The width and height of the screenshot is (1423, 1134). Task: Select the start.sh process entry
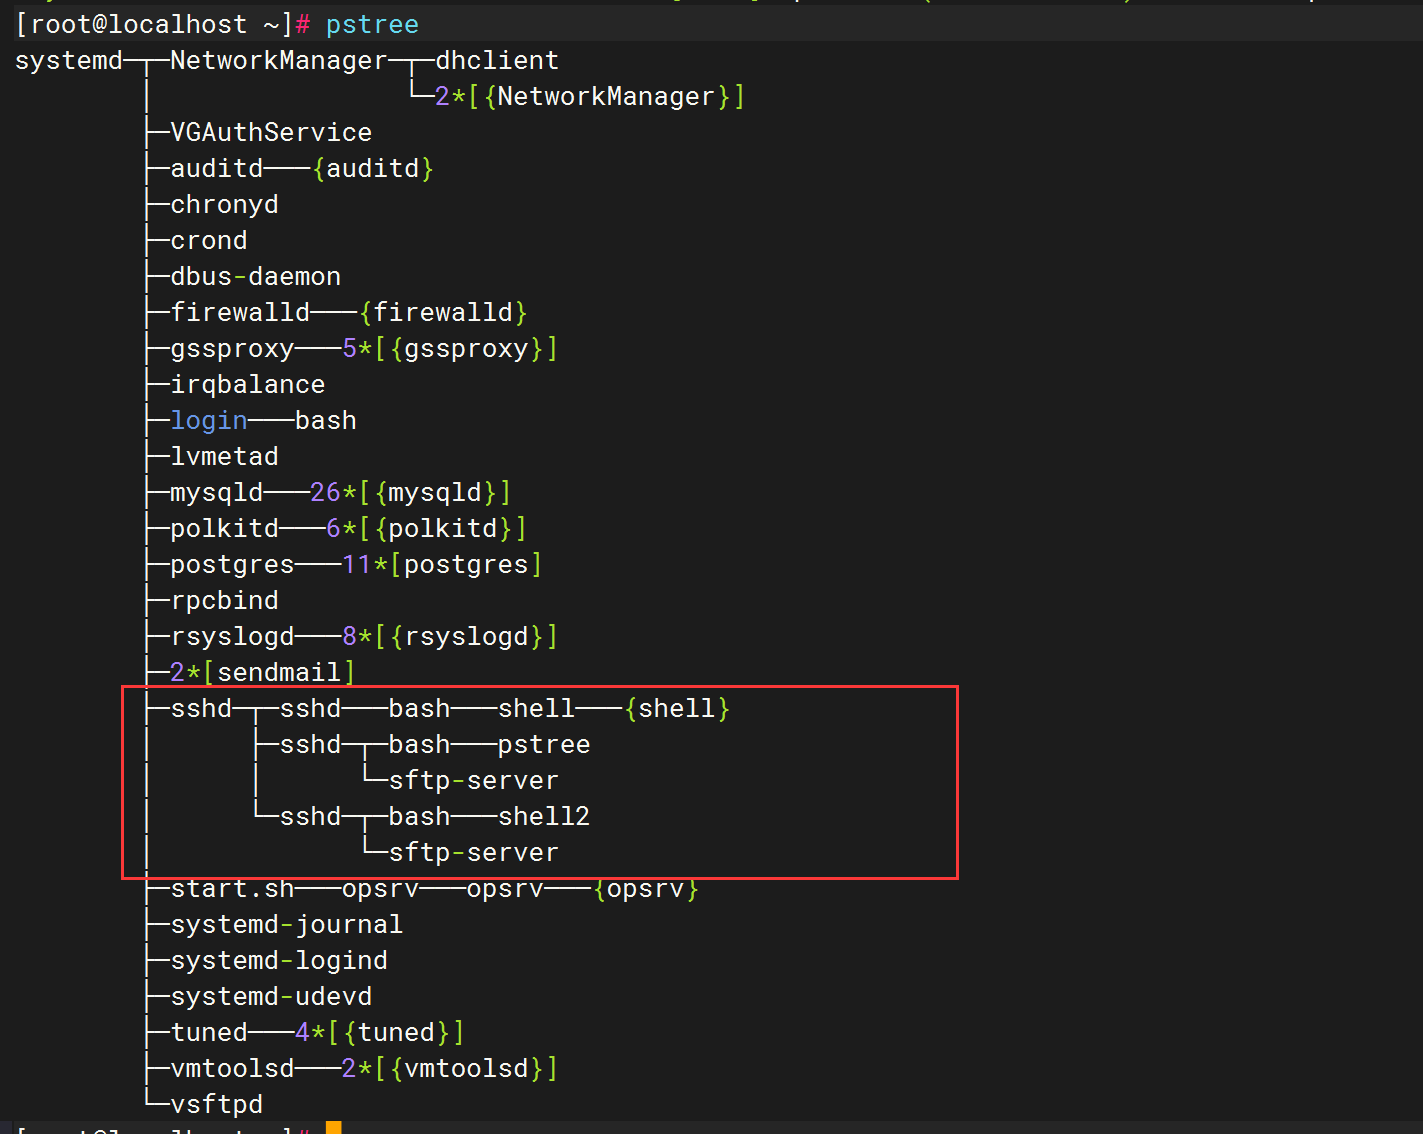[232, 889]
